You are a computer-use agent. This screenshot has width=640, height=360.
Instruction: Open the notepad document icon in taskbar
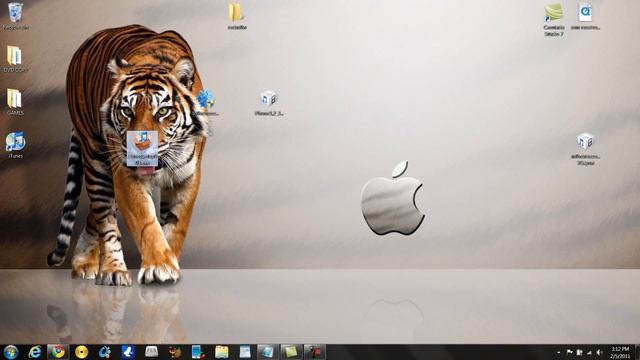245,352
